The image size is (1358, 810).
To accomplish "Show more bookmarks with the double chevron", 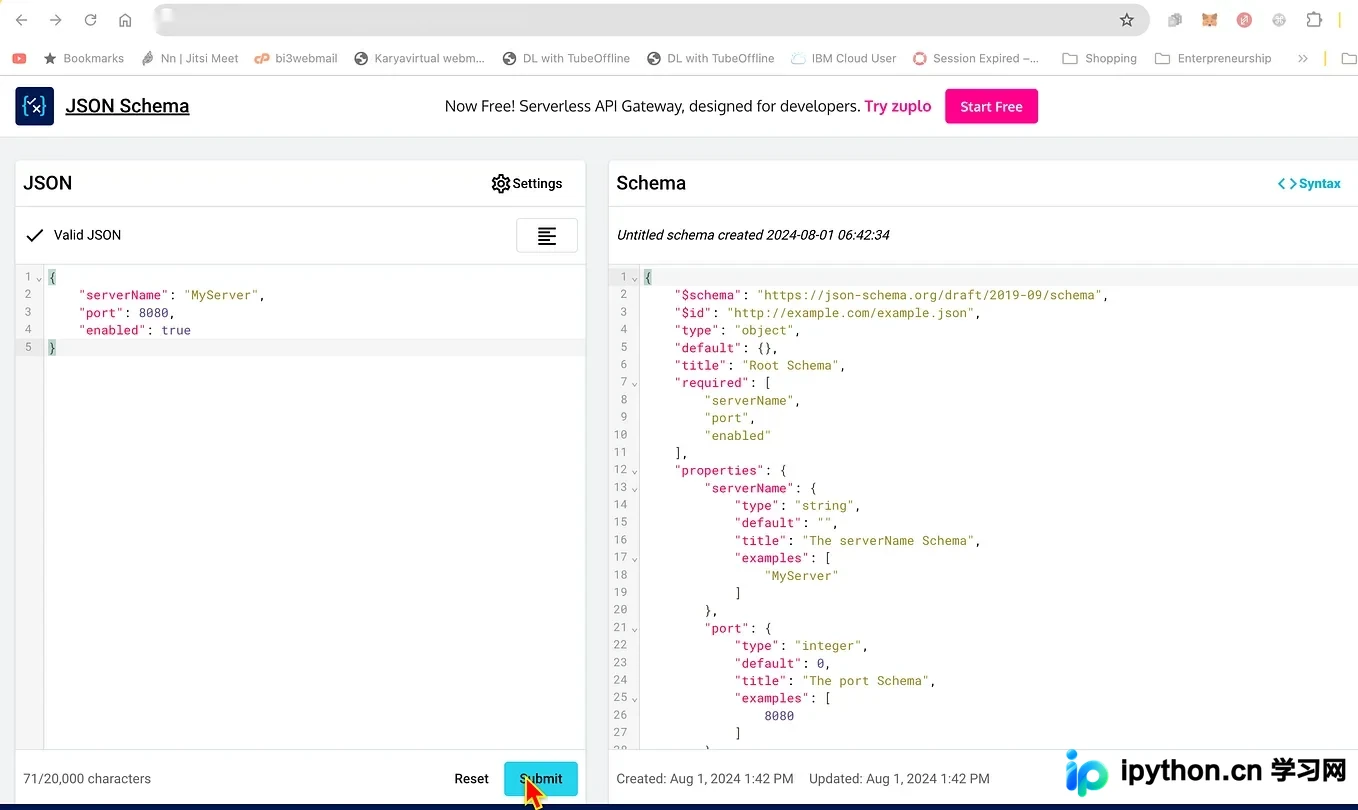I will coord(1303,59).
